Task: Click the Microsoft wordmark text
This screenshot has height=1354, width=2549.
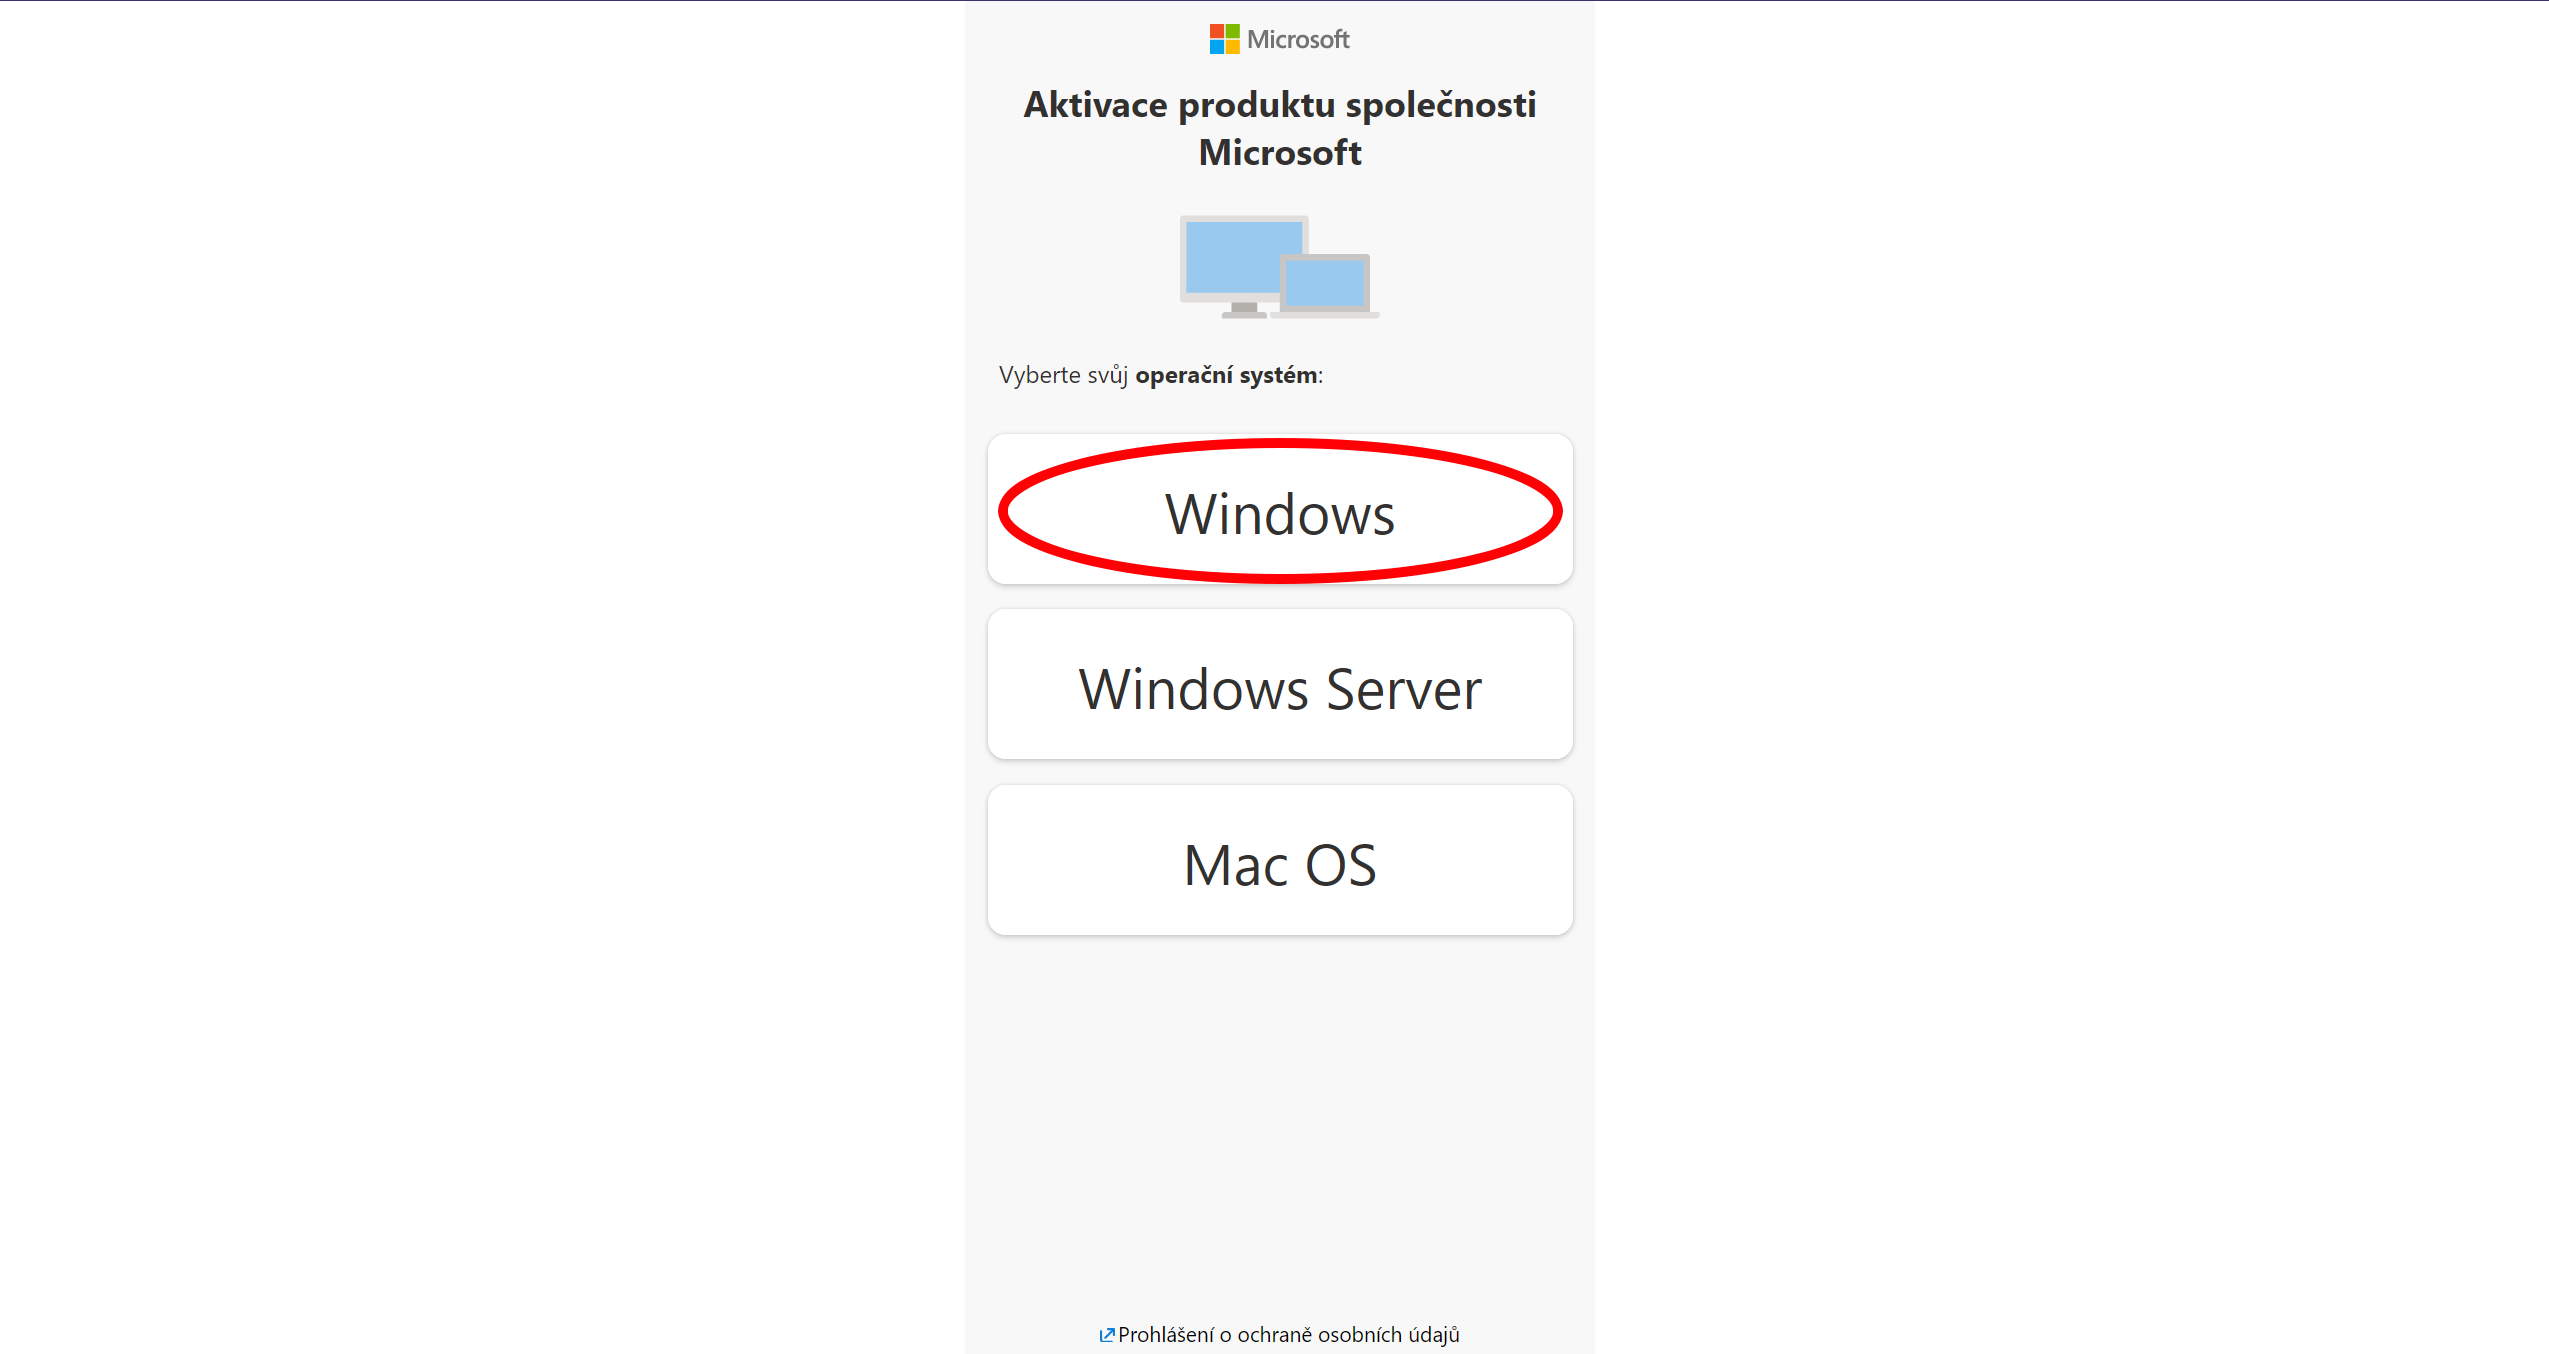Action: (1298, 39)
